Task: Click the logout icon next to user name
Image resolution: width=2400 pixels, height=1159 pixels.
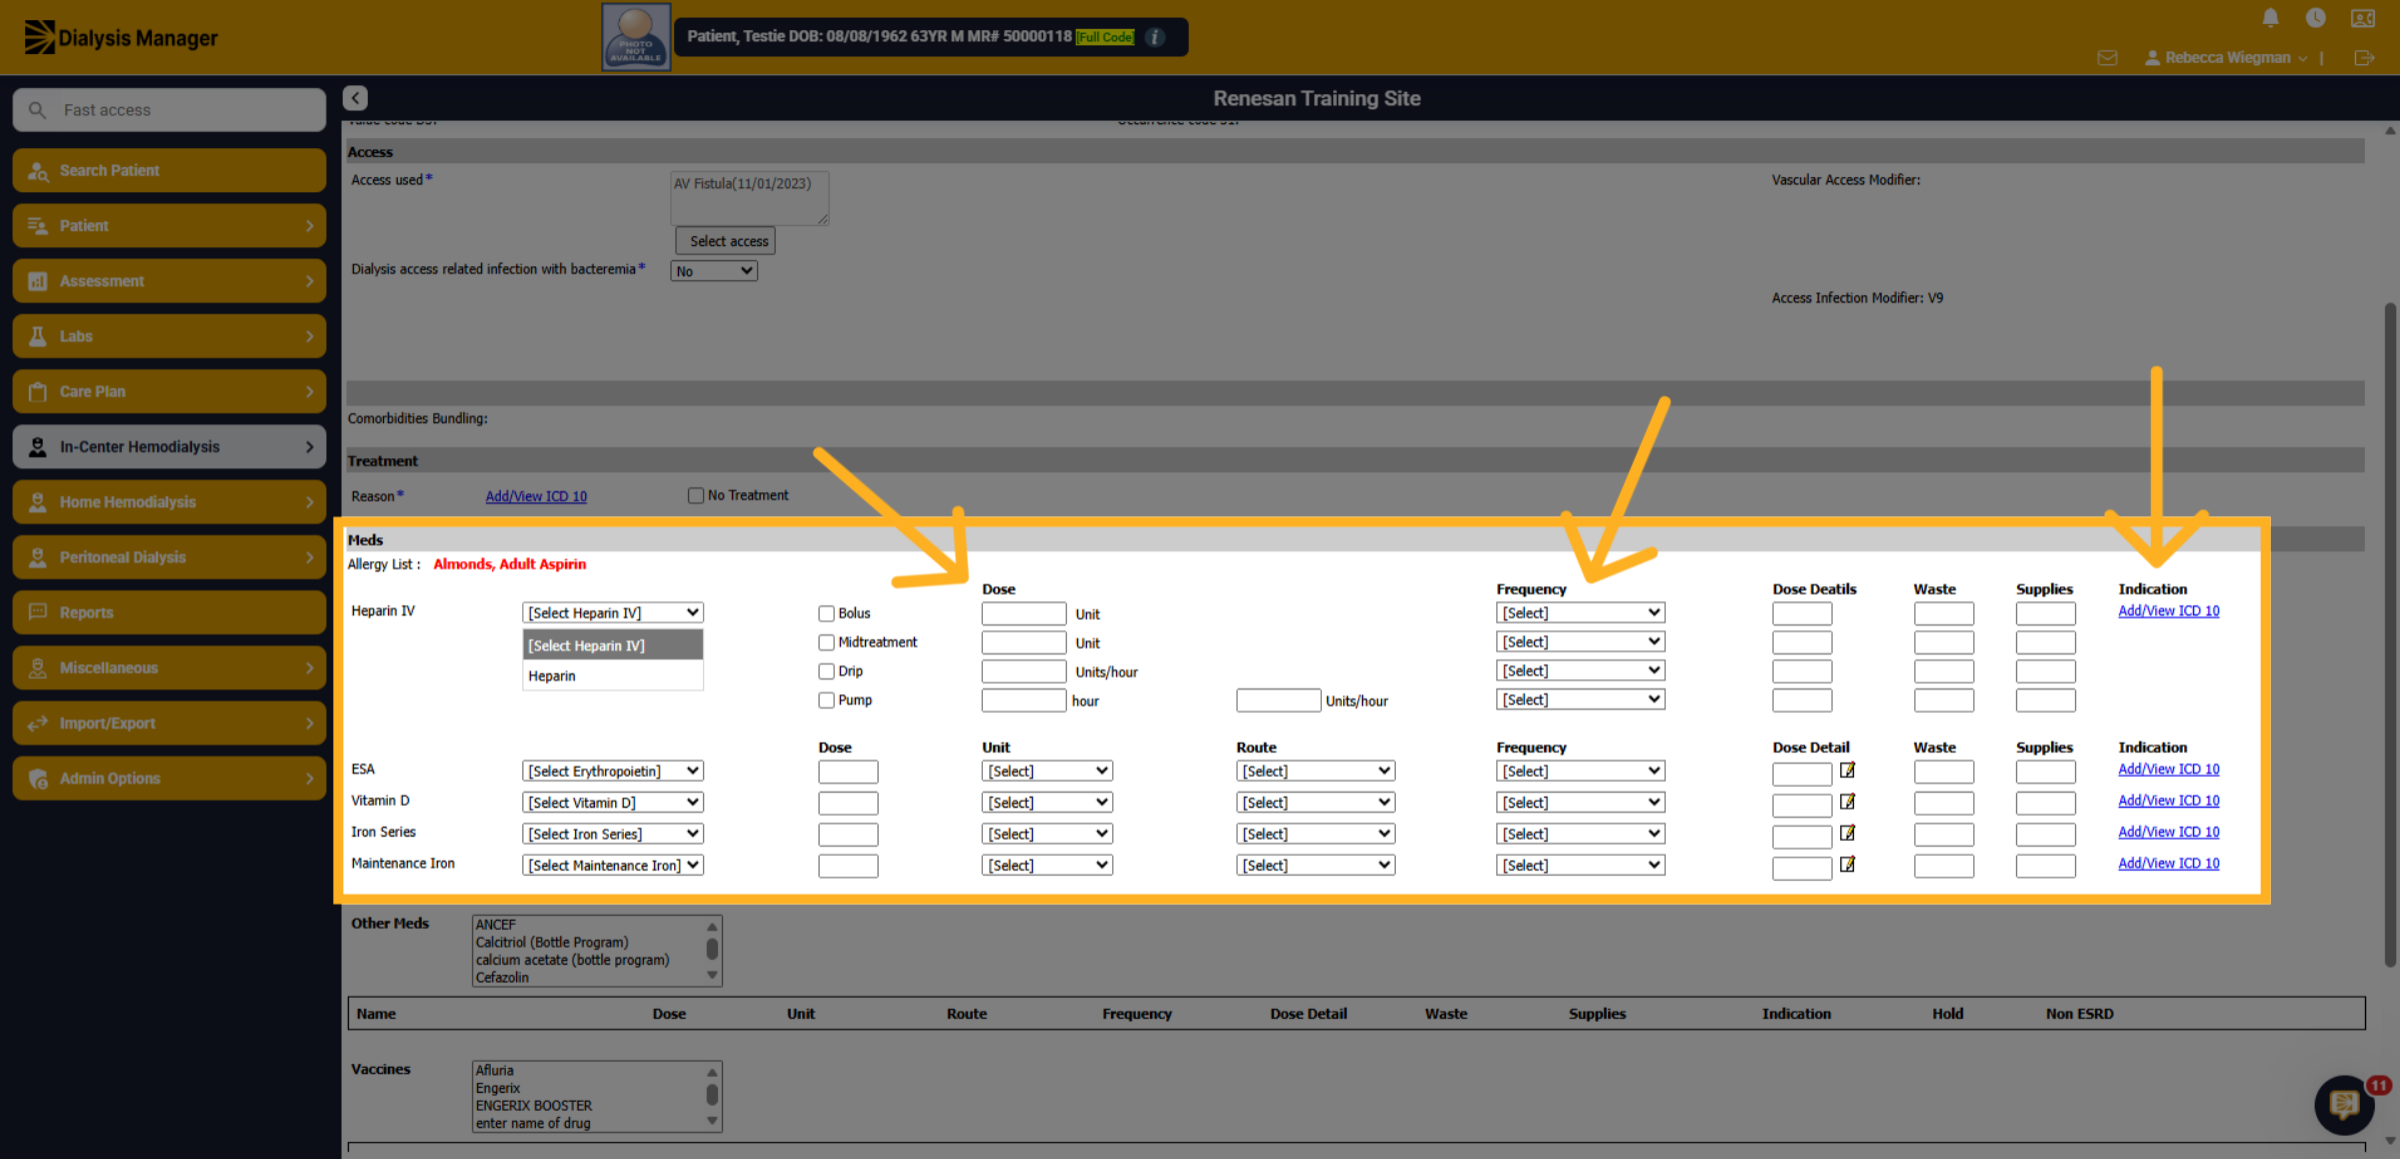Action: coord(2364,58)
